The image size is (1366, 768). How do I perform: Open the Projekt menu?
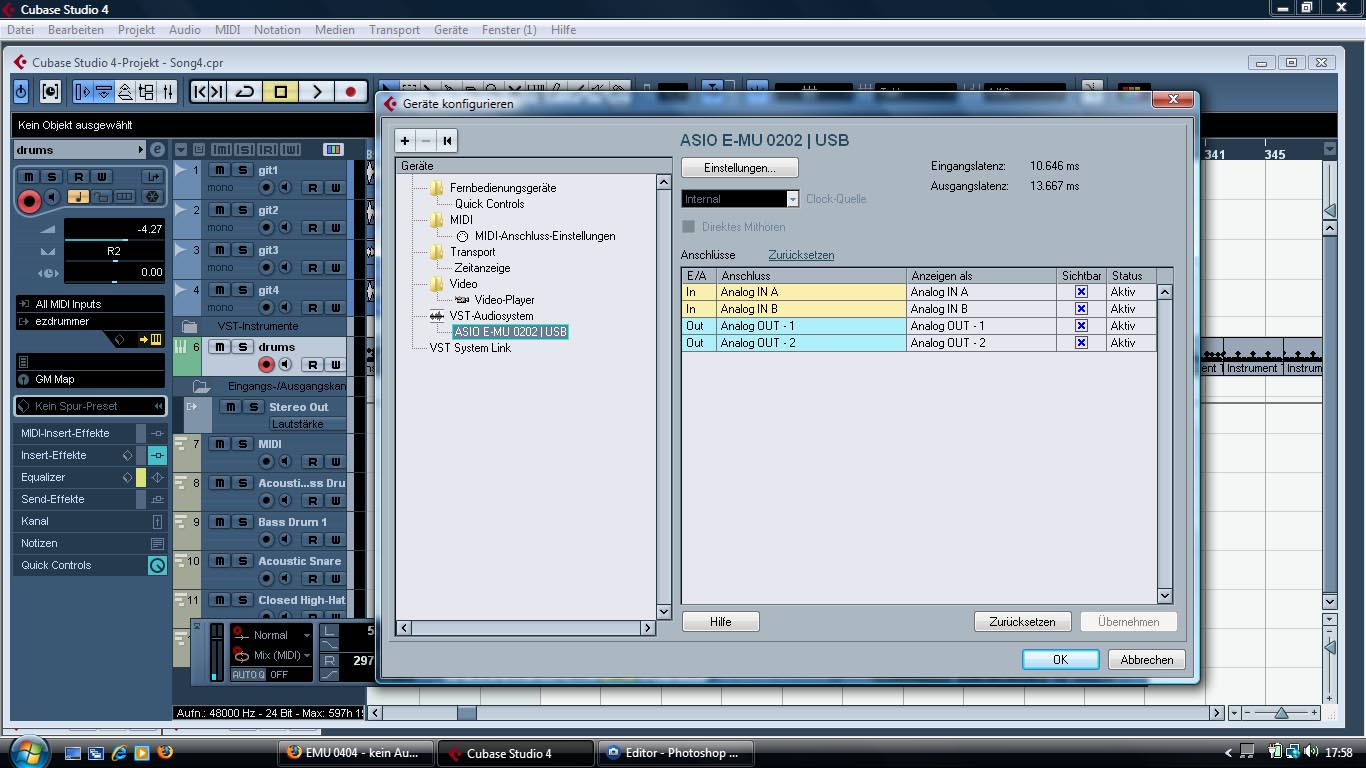point(137,30)
